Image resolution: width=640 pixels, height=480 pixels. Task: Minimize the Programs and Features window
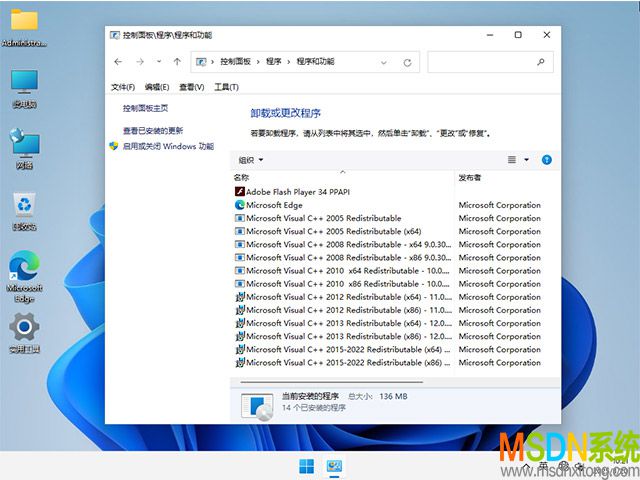[x=490, y=35]
